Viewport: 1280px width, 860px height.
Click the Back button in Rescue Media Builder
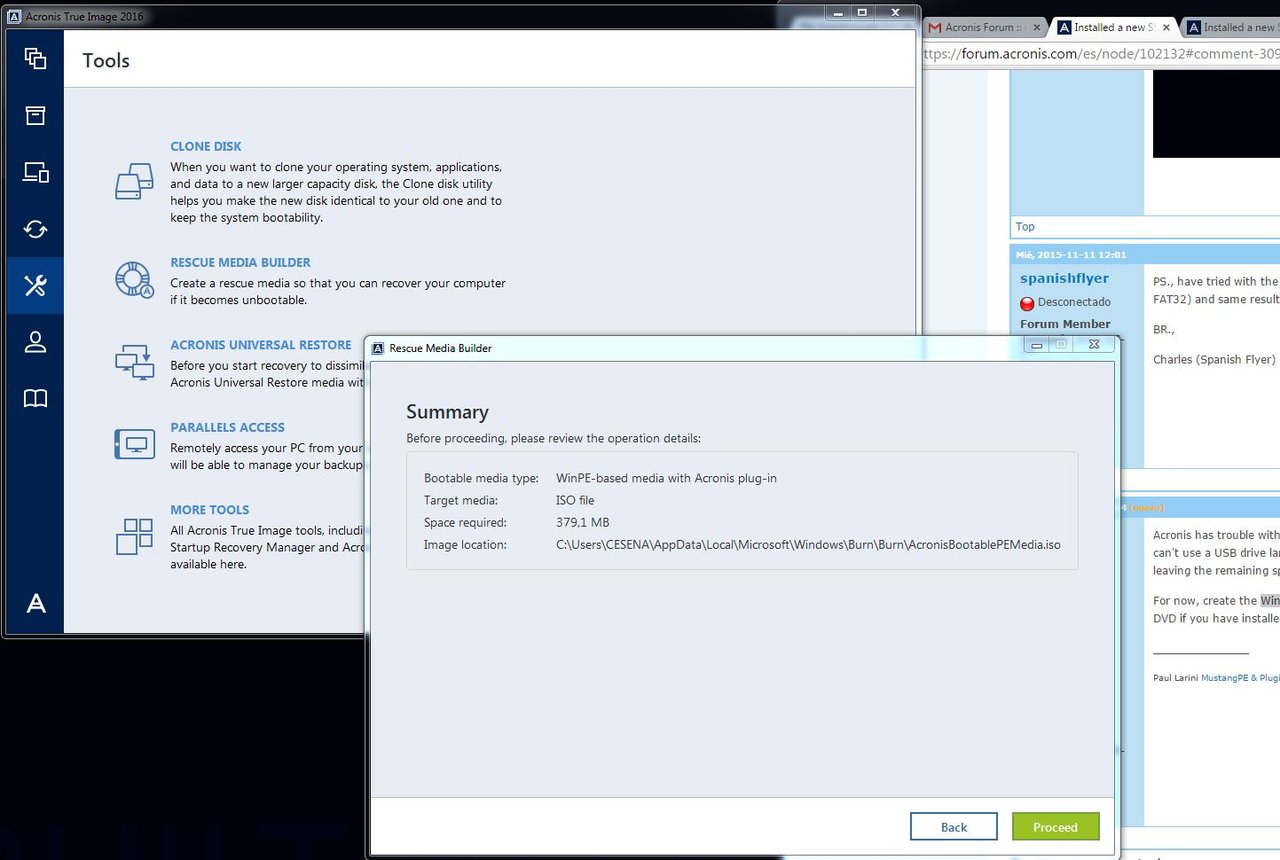(954, 826)
